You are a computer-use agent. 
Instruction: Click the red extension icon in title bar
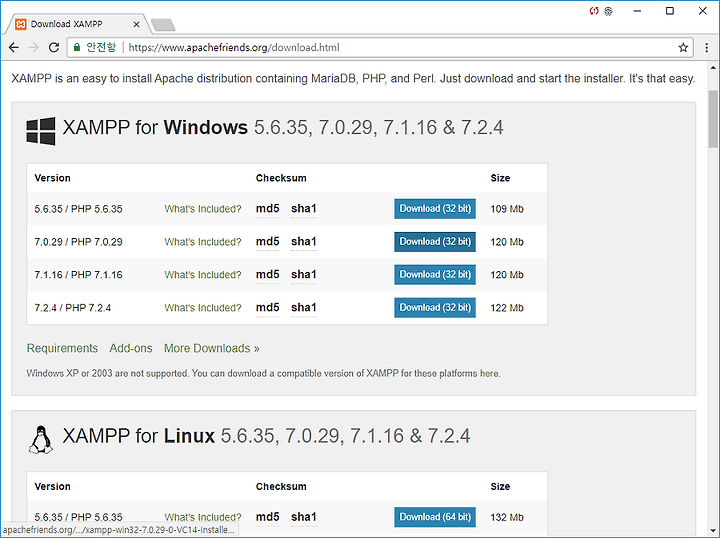[594, 11]
